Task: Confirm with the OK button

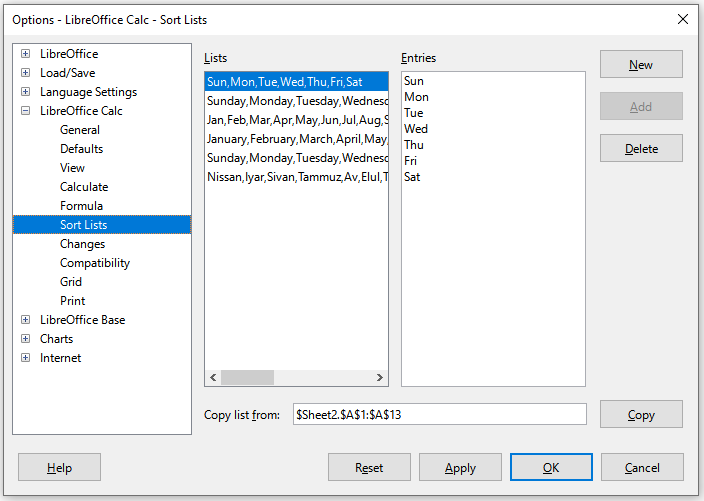Action: pos(551,467)
